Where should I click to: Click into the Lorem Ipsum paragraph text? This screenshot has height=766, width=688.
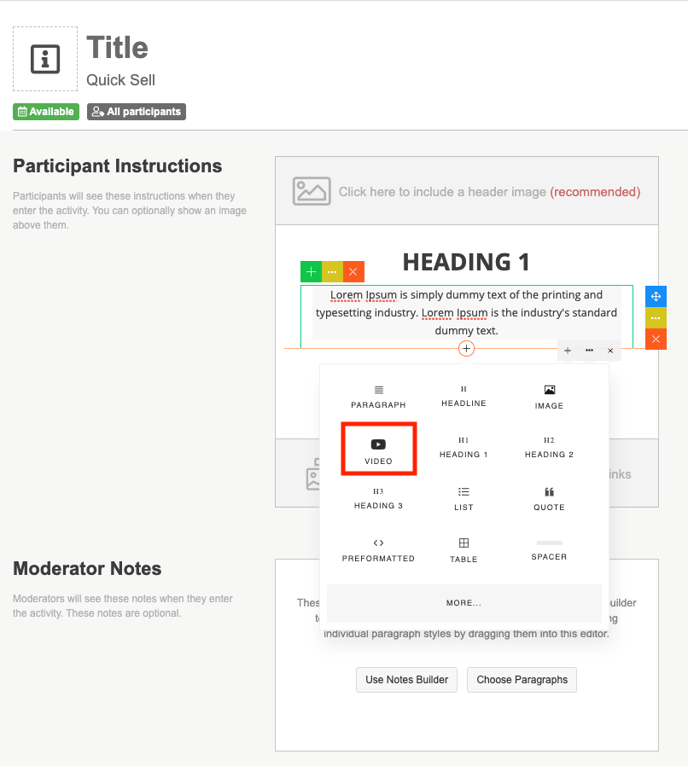(466, 313)
